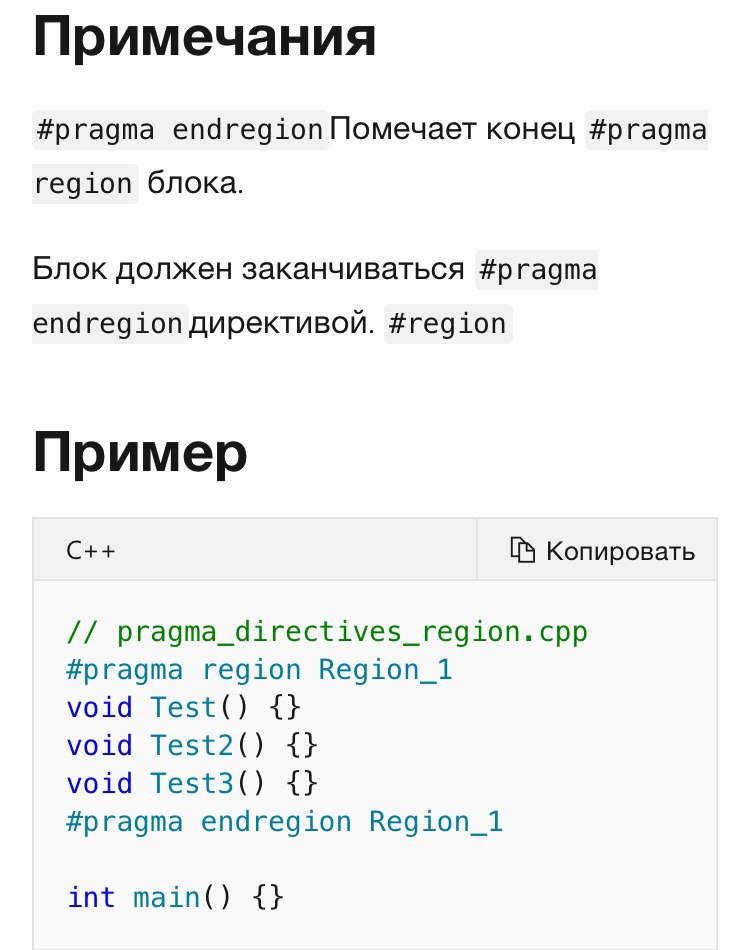Screen dimensions: 749x950
Task: Click the "Блок должен заканчиваться" text
Action: (248, 270)
